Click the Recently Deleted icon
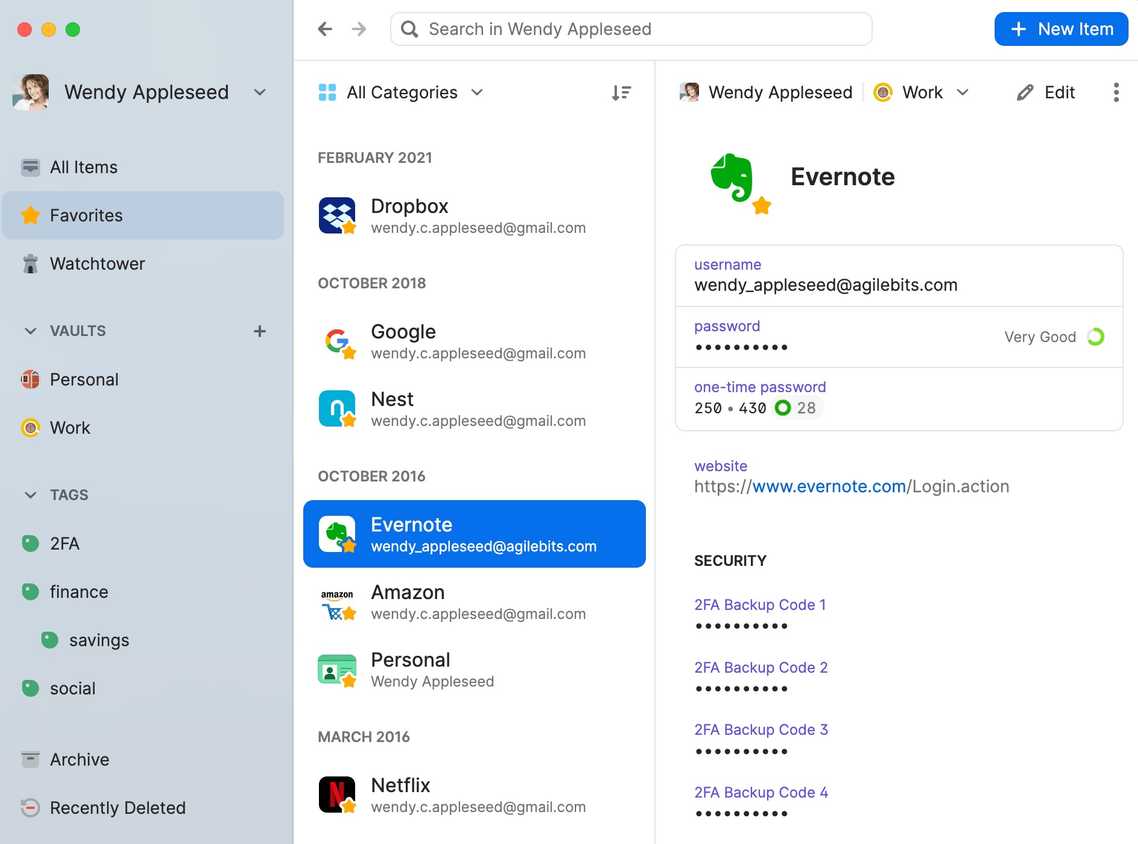This screenshot has width=1138, height=844. (x=30, y=807)
